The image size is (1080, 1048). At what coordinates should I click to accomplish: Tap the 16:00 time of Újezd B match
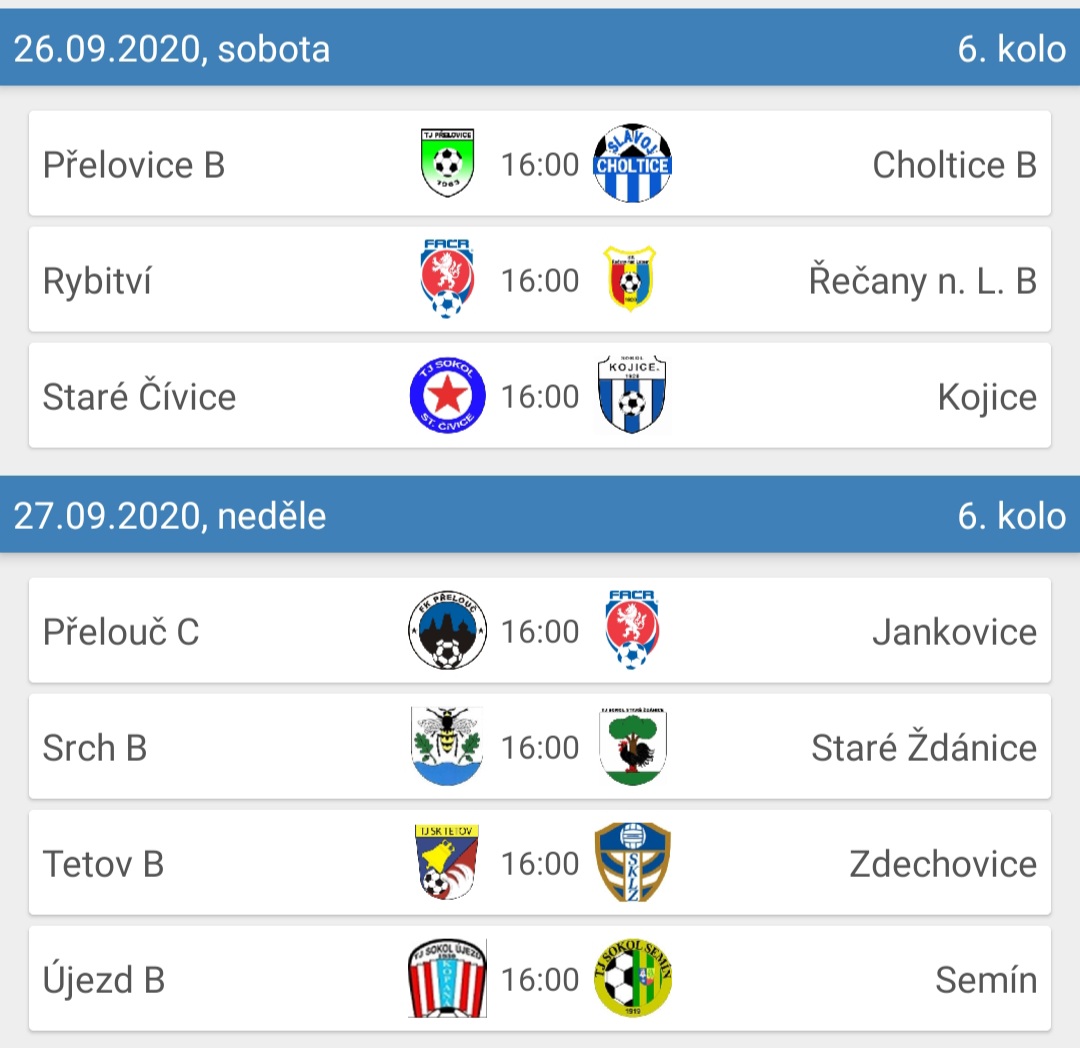[540, 980]
